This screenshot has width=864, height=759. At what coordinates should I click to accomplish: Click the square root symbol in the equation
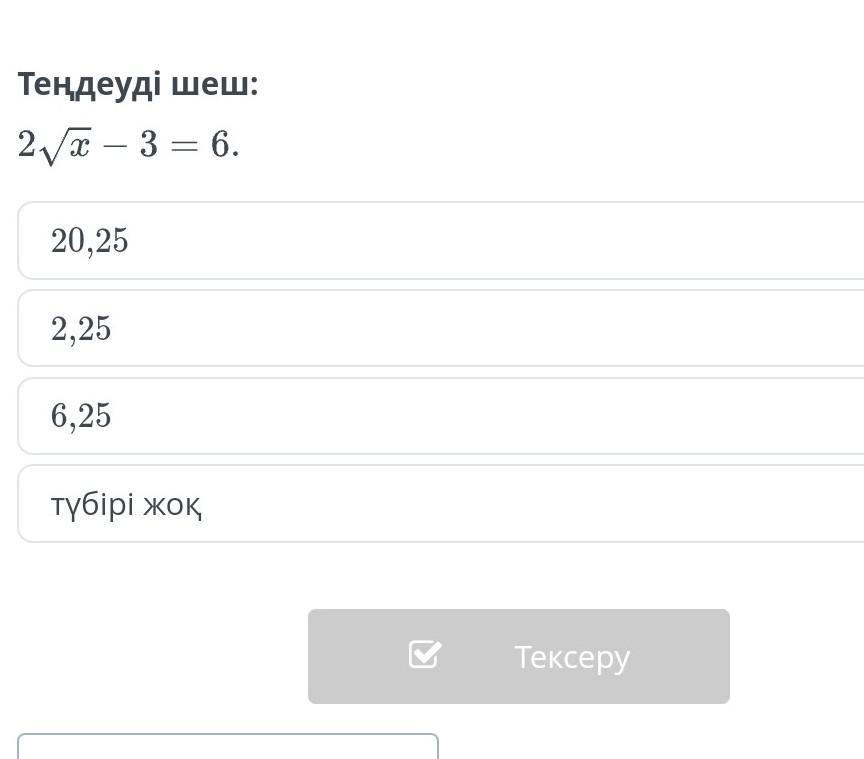[x=51, y=150]
